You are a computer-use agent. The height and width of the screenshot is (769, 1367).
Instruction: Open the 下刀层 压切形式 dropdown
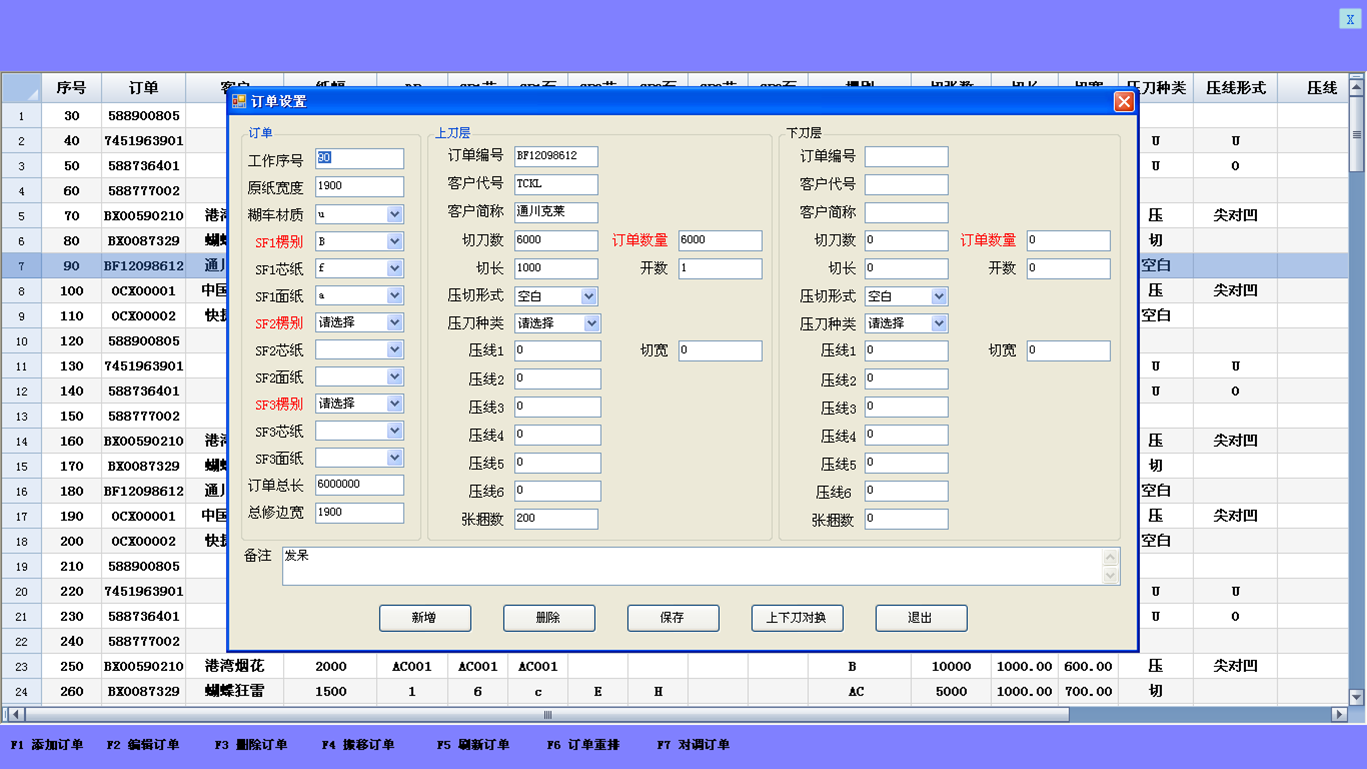pos(939,296)
